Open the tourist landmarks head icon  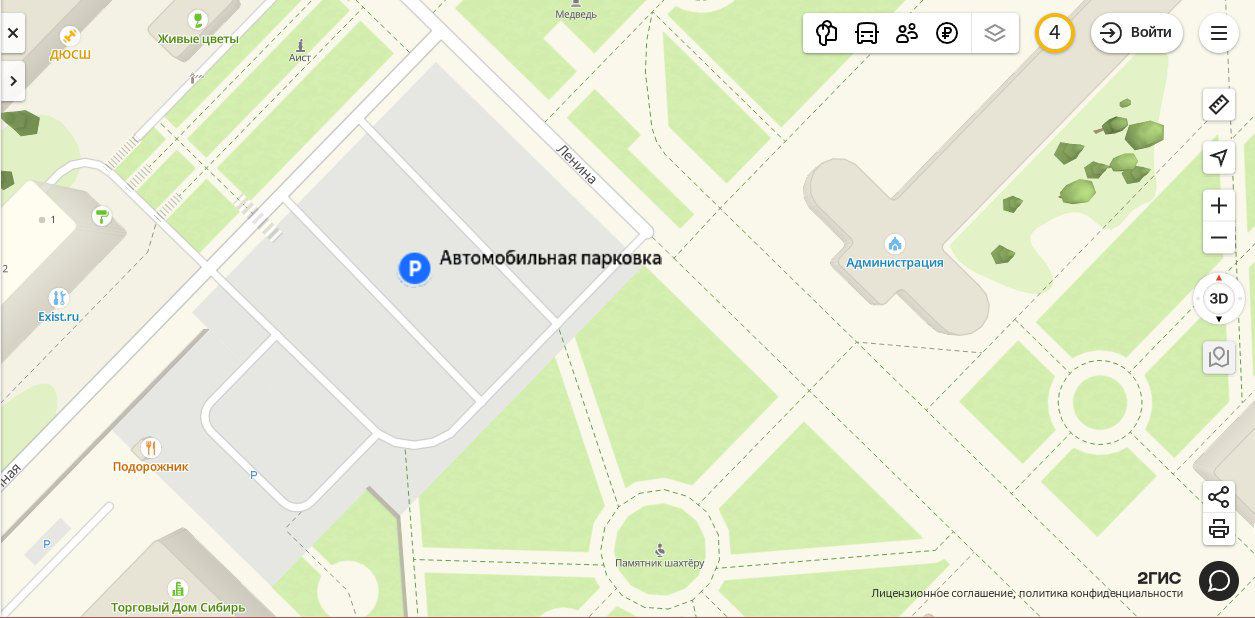pos(826,33)
